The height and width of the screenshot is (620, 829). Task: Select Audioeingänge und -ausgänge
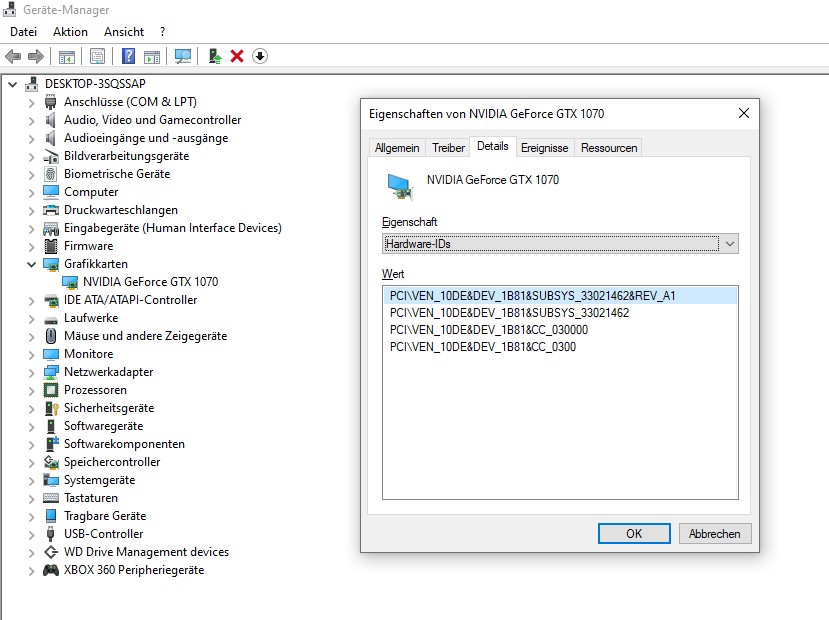[146, 138]
